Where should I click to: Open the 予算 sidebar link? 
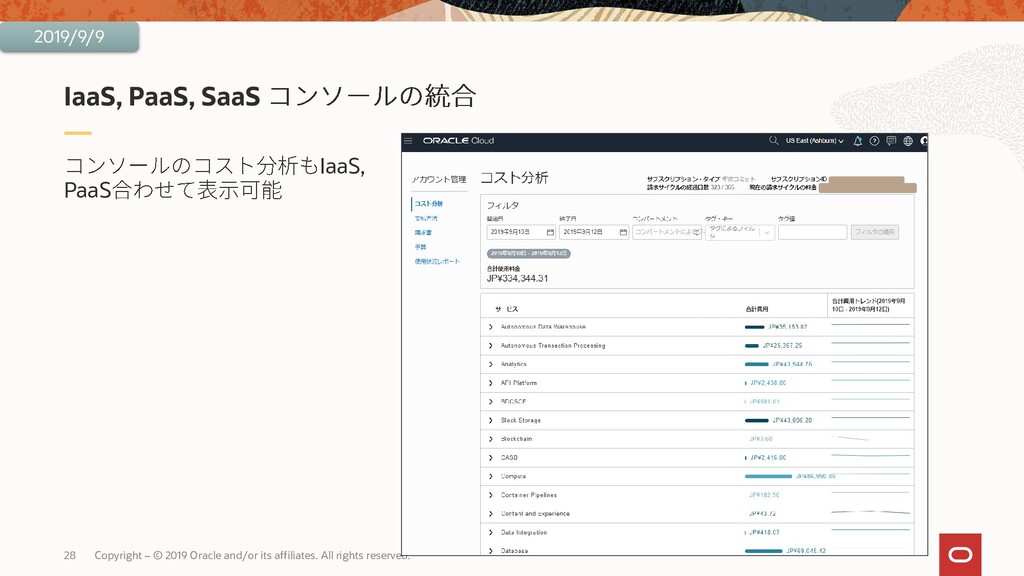(420, 247)
